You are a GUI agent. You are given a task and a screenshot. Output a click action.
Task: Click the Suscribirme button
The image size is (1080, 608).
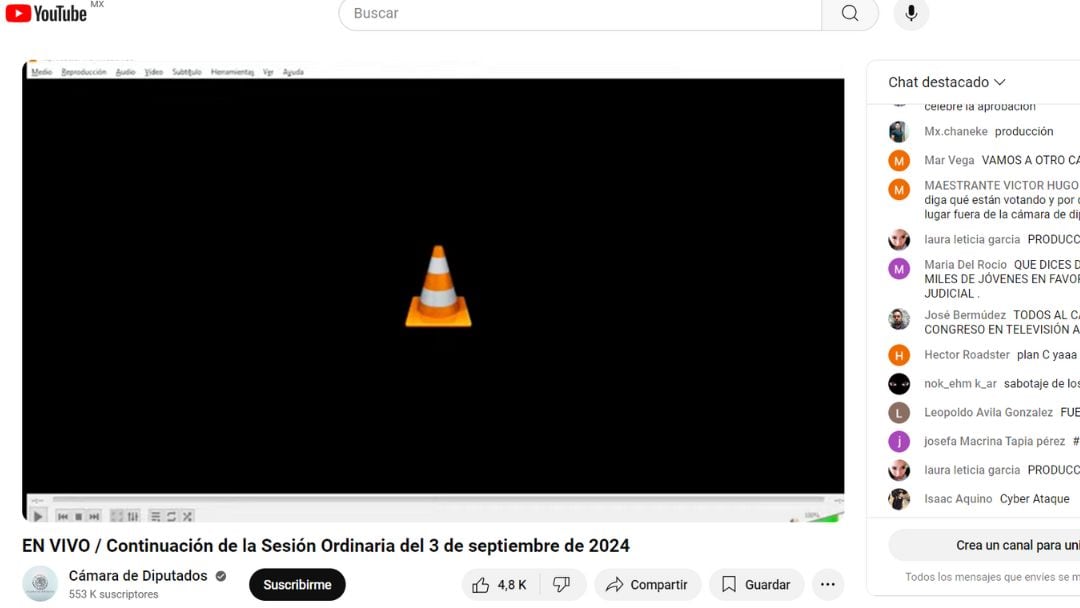[297, 585]
